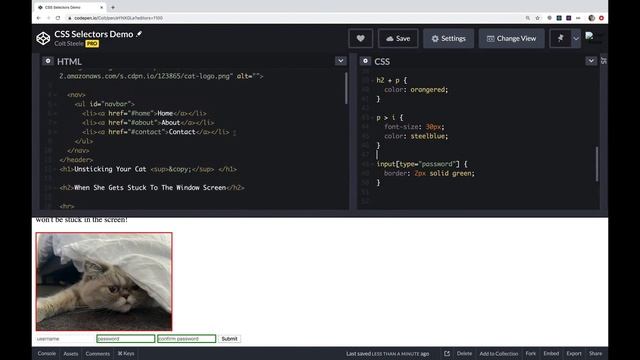This screenshot has height=360, width=640.
Task: Click Colt Steele author link
Action: click(x=69, y=44)
